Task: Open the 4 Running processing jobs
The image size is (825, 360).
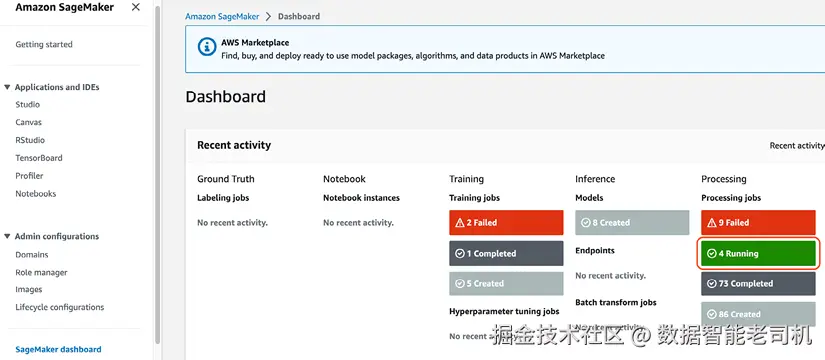Action: click(x=758, y=253)
